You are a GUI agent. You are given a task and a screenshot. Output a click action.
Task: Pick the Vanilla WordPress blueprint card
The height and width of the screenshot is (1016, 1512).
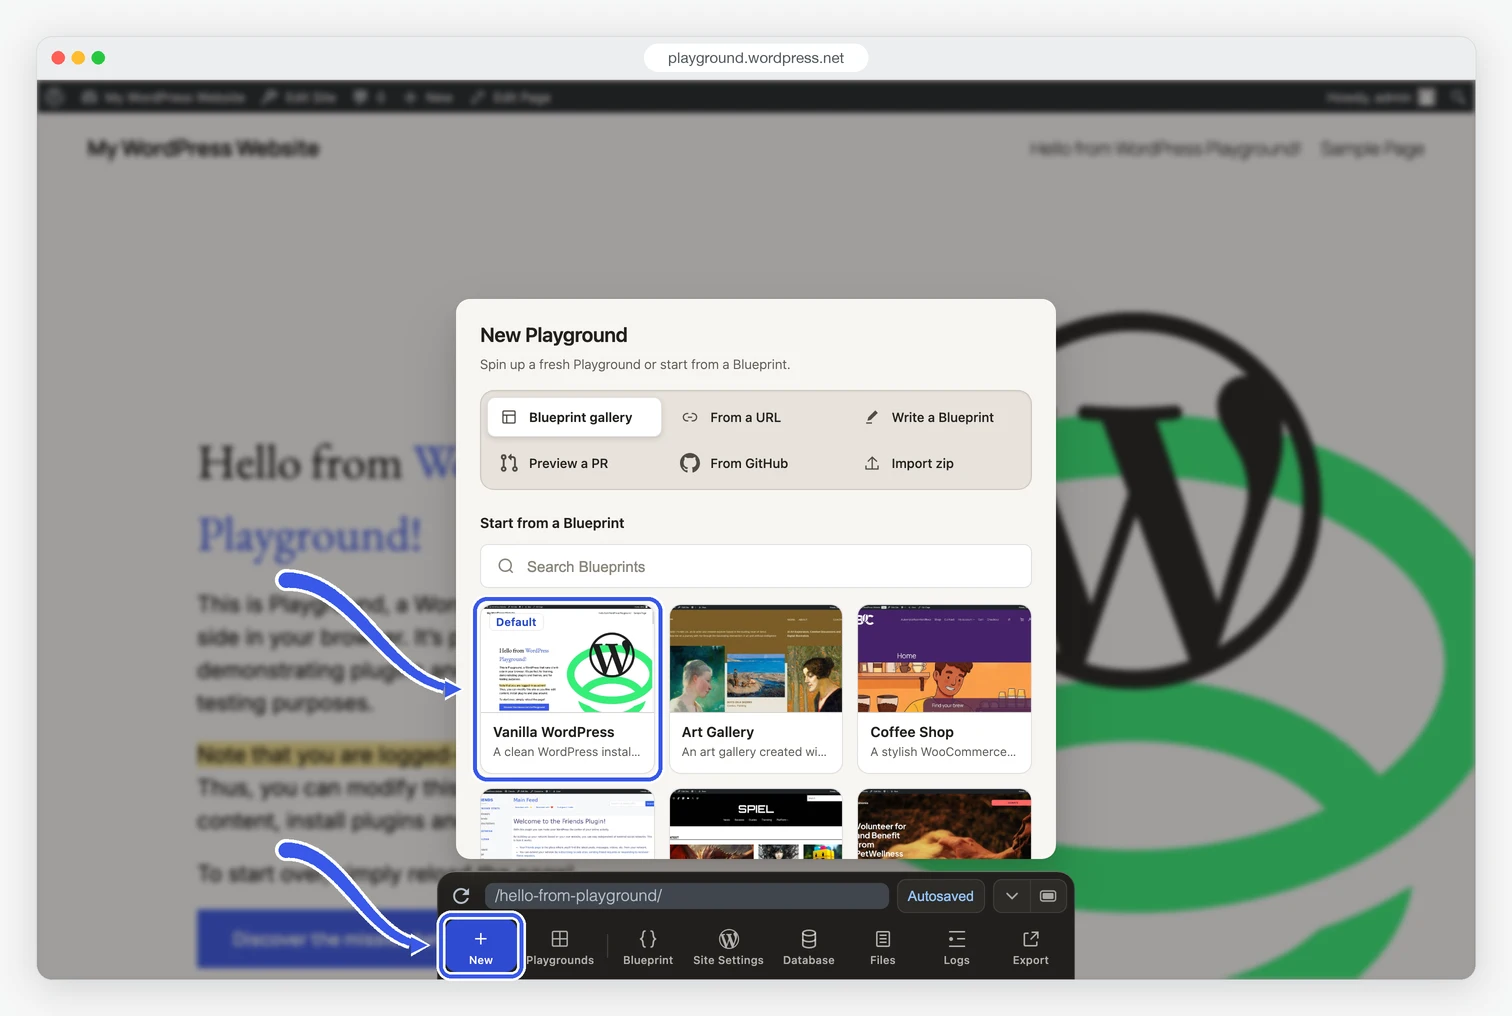(x=568, y=689)
